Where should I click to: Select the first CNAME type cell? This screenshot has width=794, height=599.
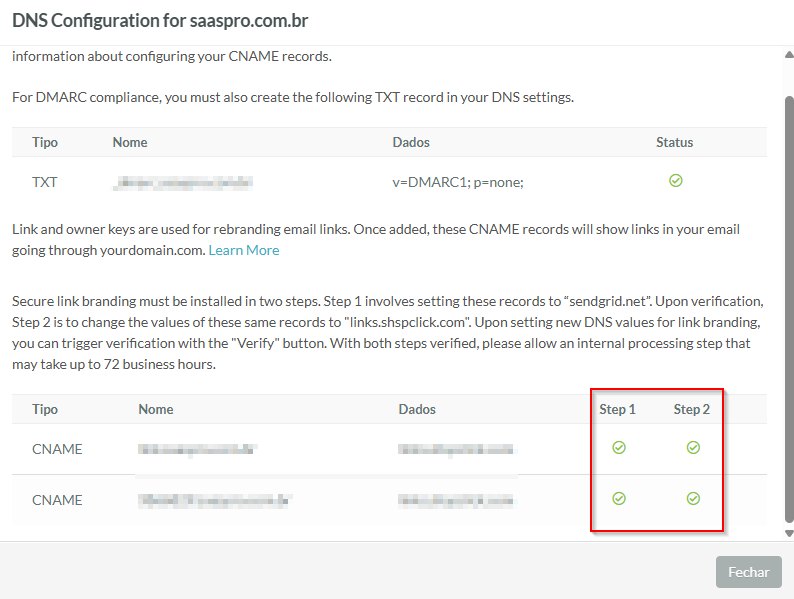(57, 449)
